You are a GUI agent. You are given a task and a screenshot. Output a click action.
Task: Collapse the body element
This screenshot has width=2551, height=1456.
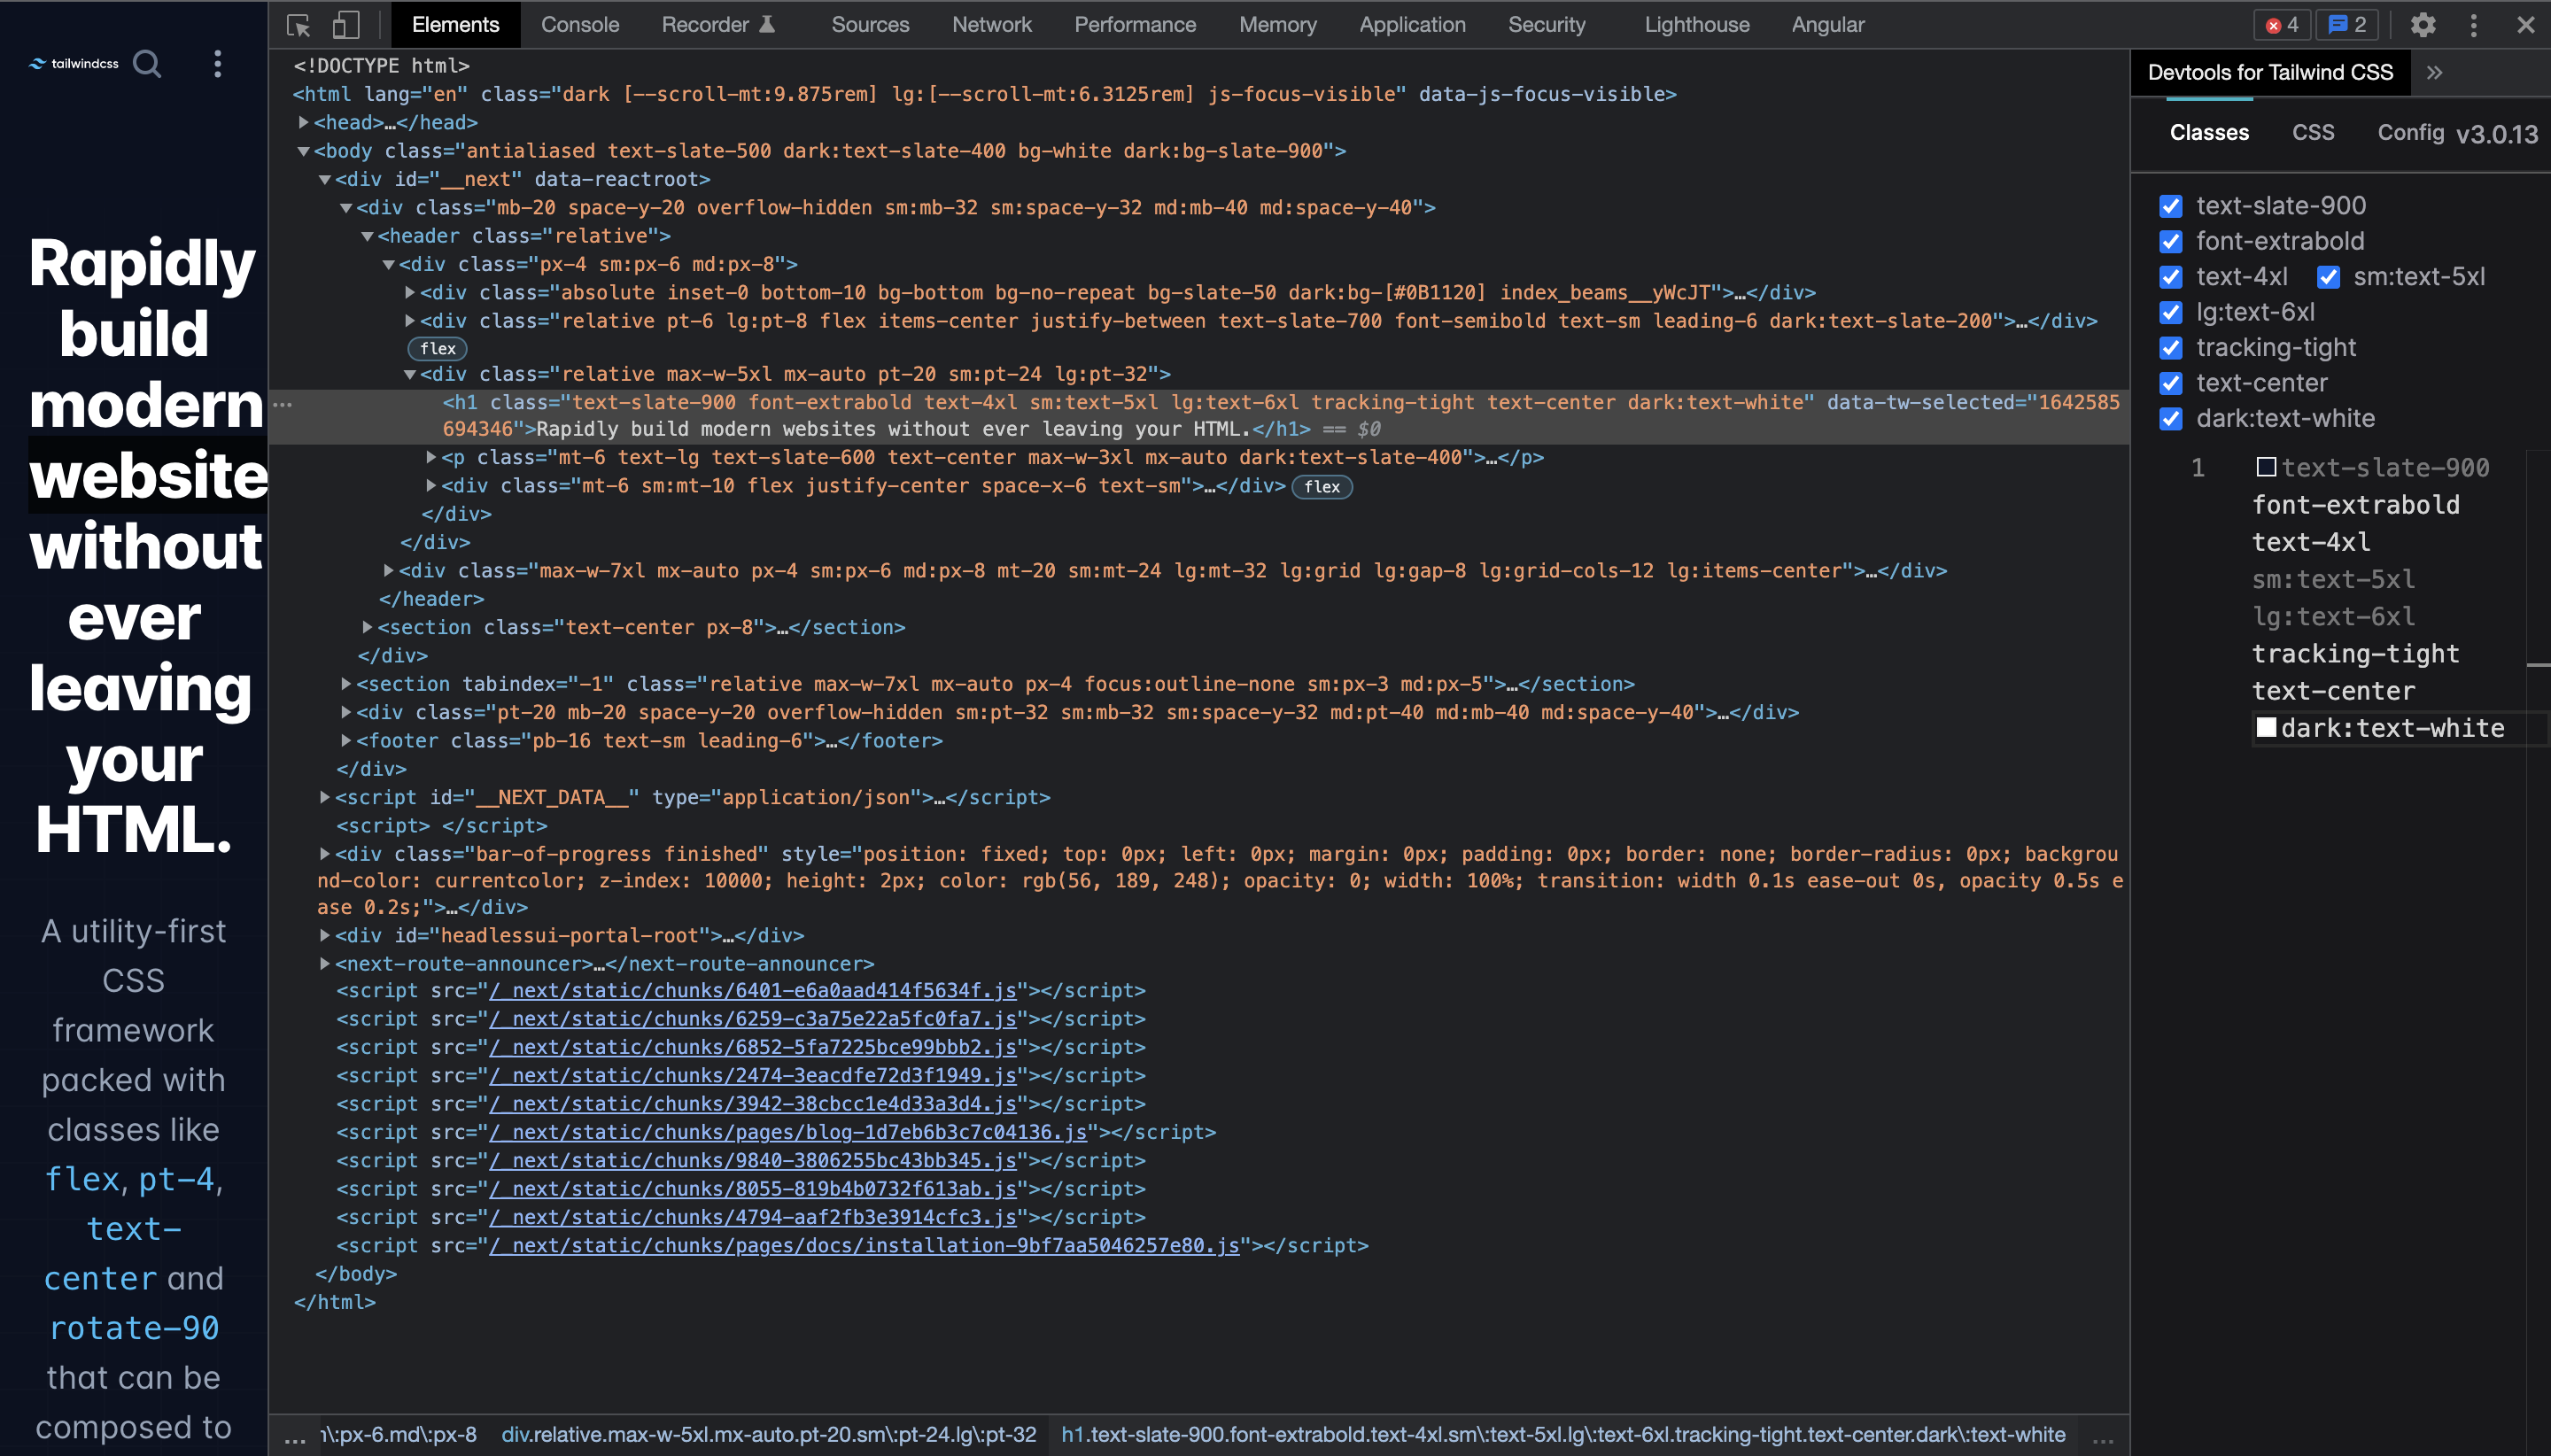[303, 151]
